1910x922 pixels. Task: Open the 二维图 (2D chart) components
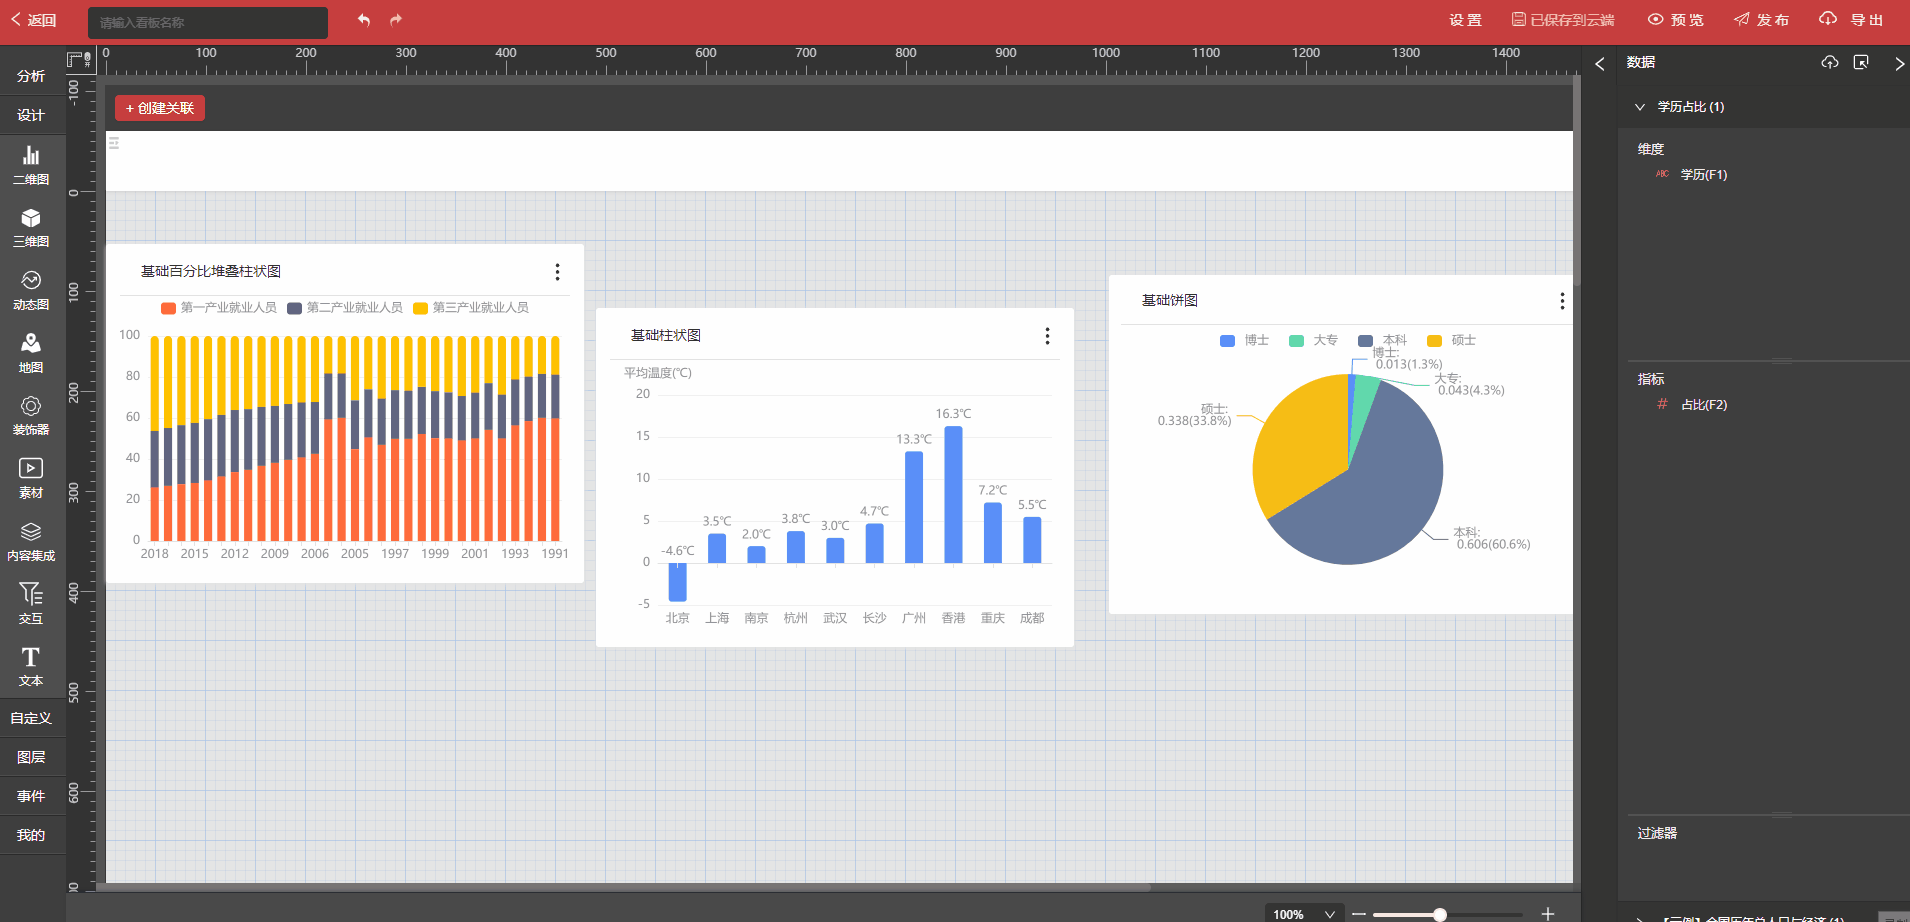(x=31, y=164)
